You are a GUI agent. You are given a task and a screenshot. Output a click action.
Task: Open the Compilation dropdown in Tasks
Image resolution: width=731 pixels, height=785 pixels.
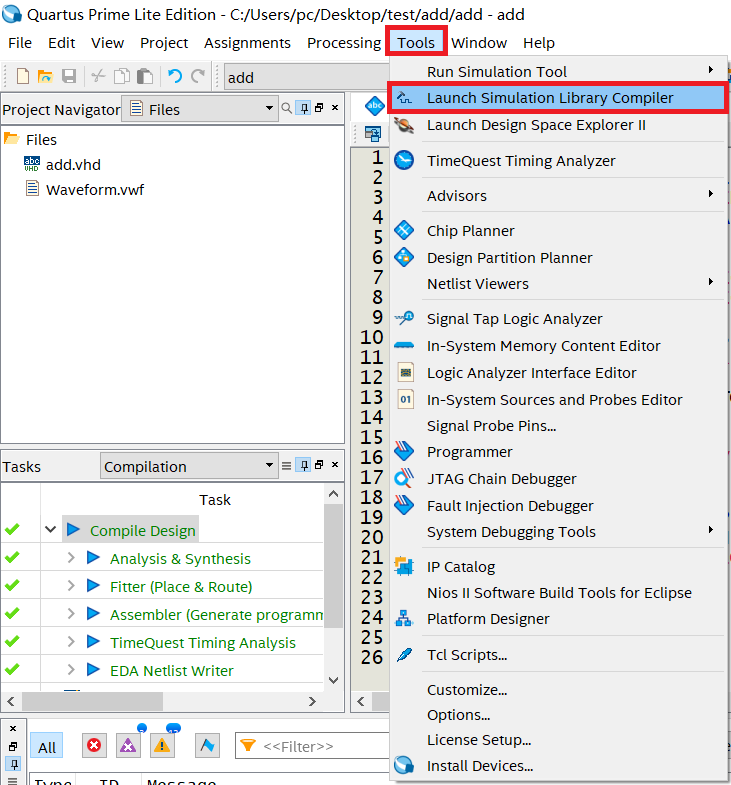point(189,466)
